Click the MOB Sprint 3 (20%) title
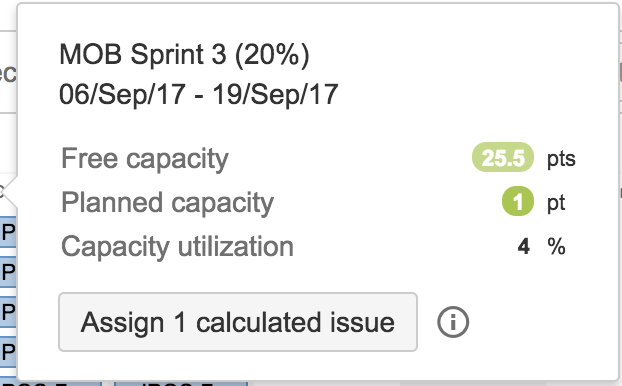 184,54
